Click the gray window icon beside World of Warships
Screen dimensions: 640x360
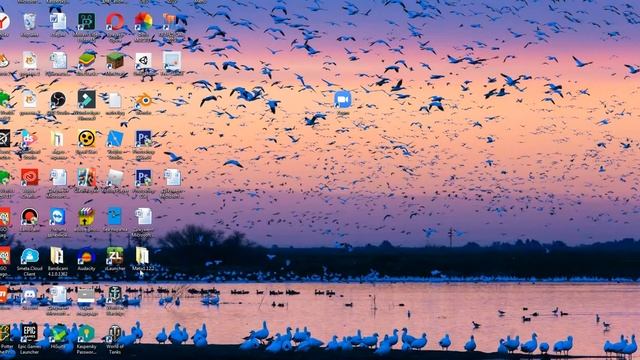pos(86,295)
